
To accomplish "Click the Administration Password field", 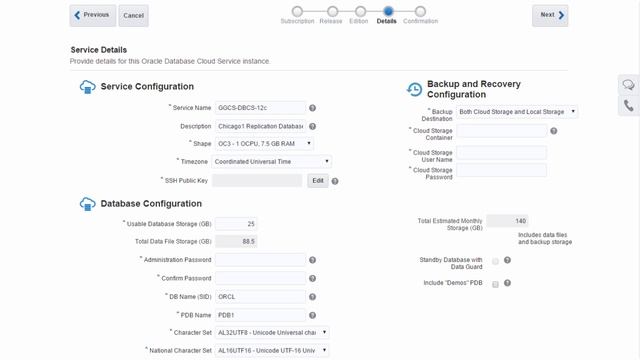I will pos(260,260).
